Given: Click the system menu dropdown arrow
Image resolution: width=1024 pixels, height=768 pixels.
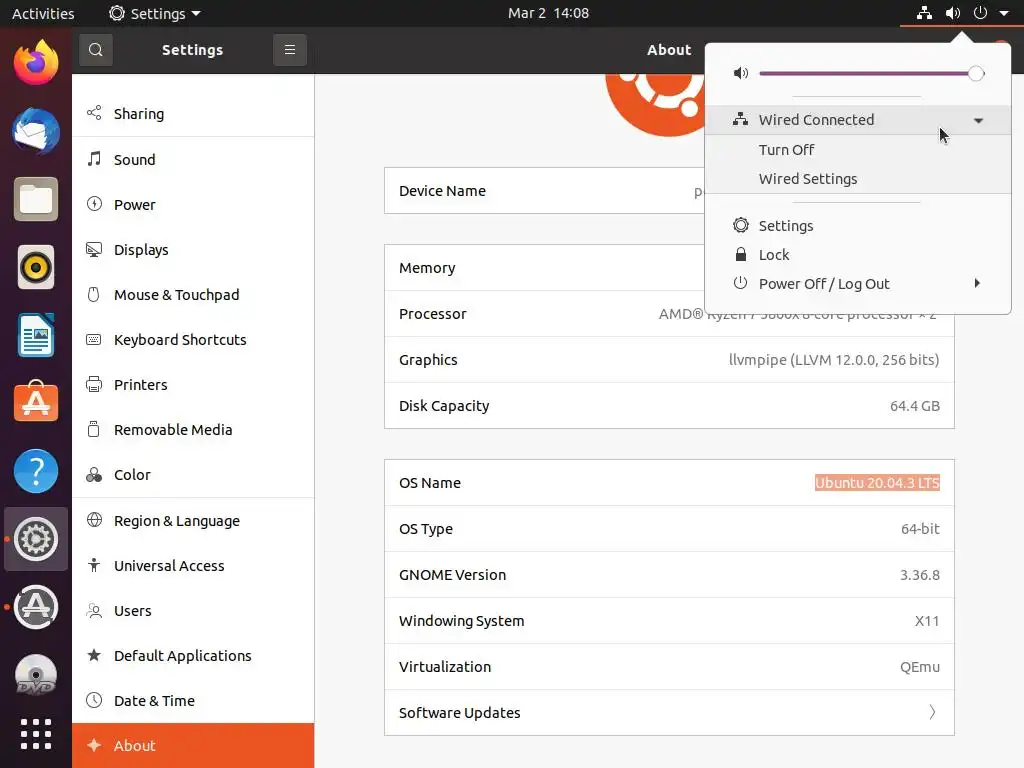Looking at the screenshot, I should pyautogui.click(x=1004, y=13).
